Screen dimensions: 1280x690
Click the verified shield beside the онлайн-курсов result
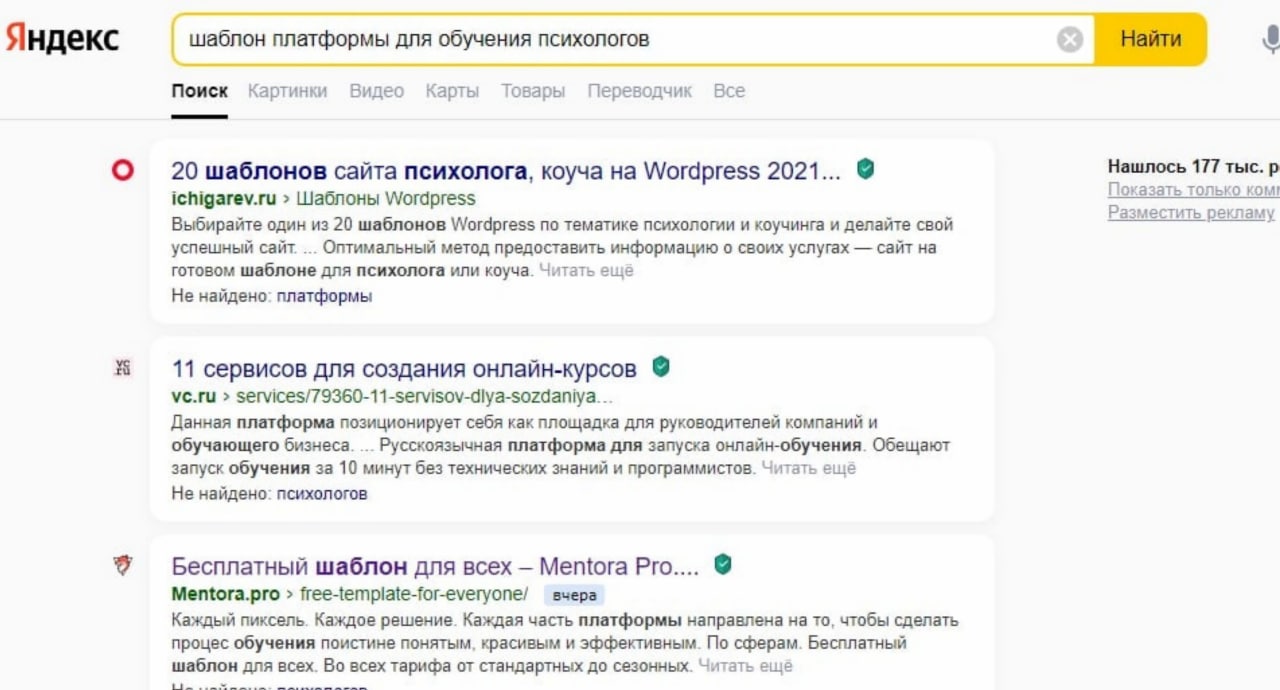pos(660,368)
